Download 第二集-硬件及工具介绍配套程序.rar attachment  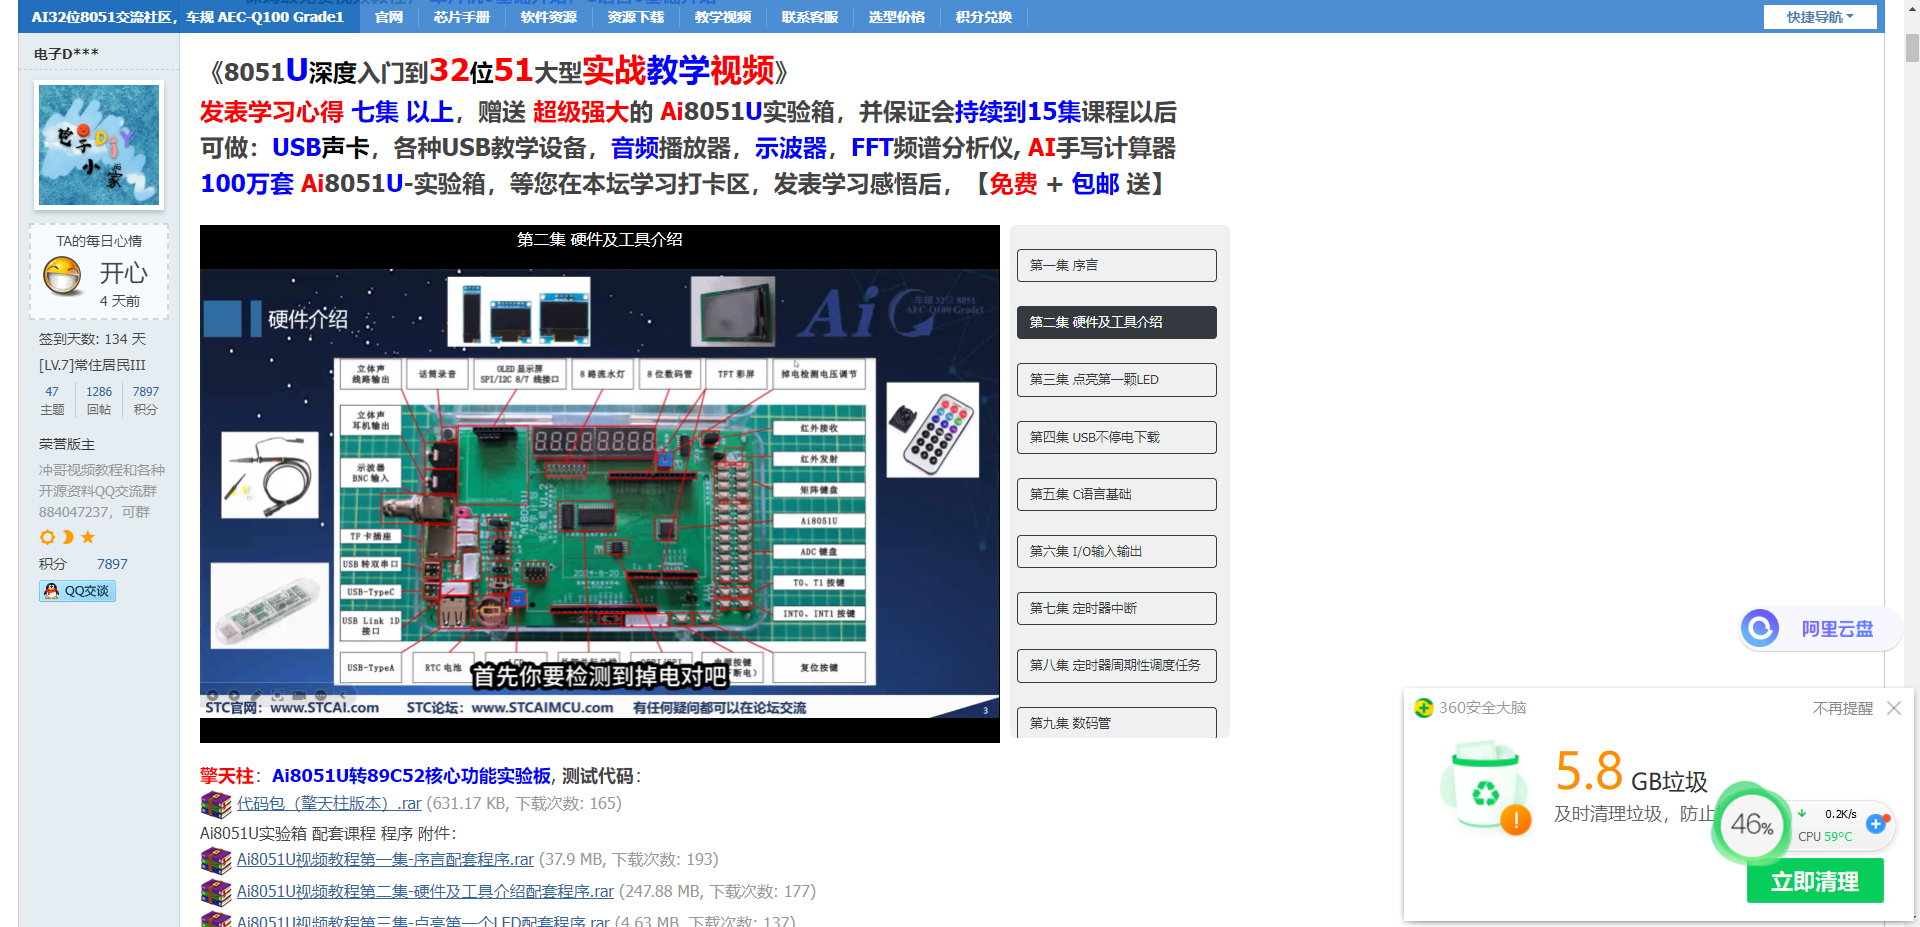click(425, 891)
